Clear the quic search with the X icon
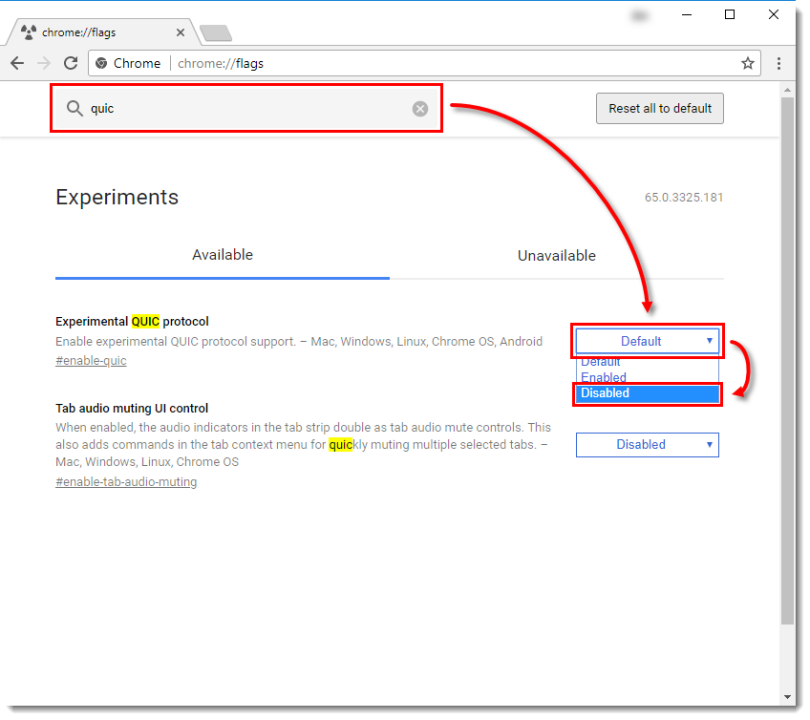Screen dimensions: 810x720 [420, 108]
